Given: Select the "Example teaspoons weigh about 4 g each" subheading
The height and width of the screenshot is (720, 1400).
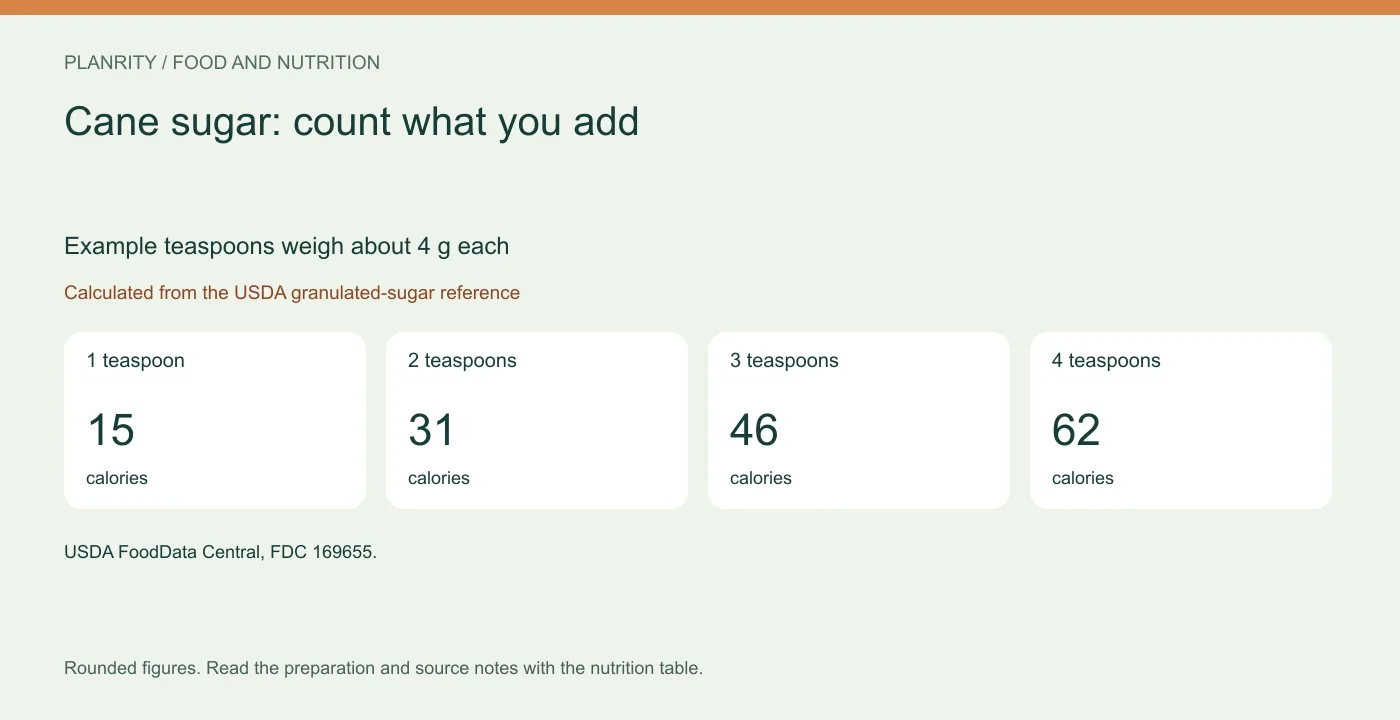Looking at the screenshot, I should pyautogui.click(x=286, y=246).
